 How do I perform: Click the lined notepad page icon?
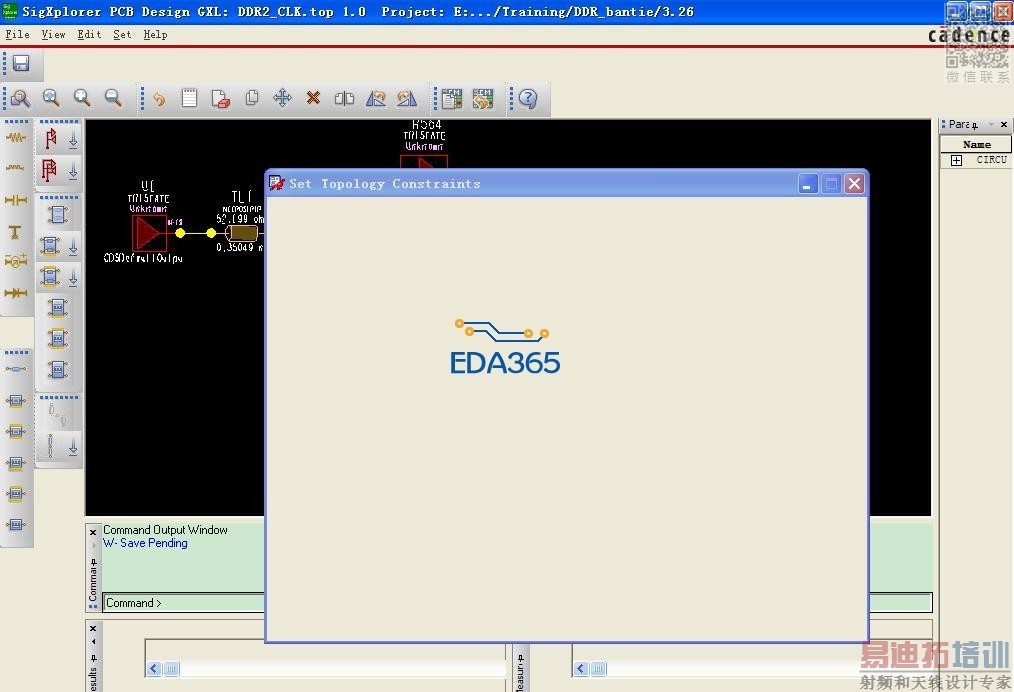click(x=189, y=98)
